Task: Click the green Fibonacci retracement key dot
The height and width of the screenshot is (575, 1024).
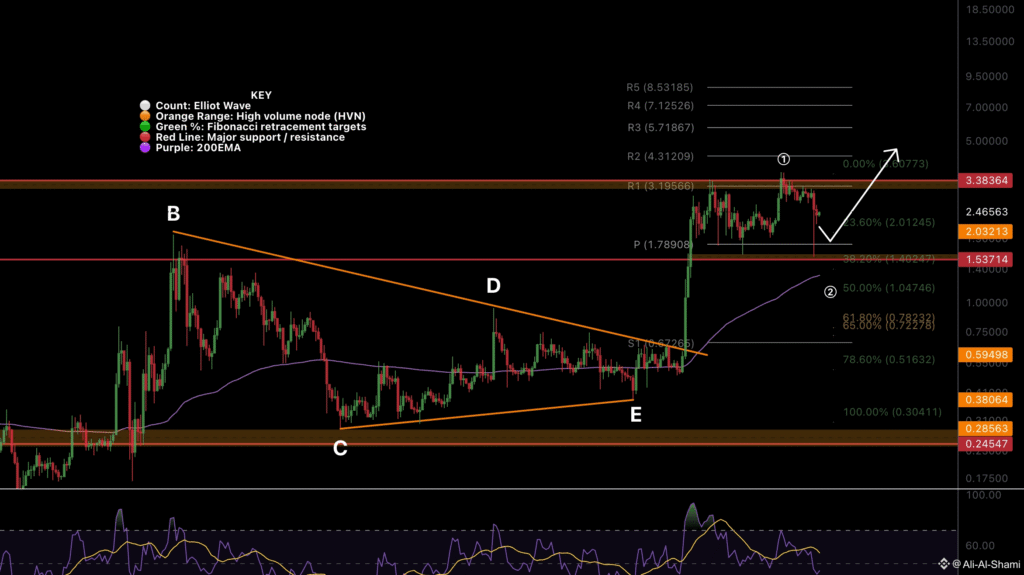Action: click(145, 127)
